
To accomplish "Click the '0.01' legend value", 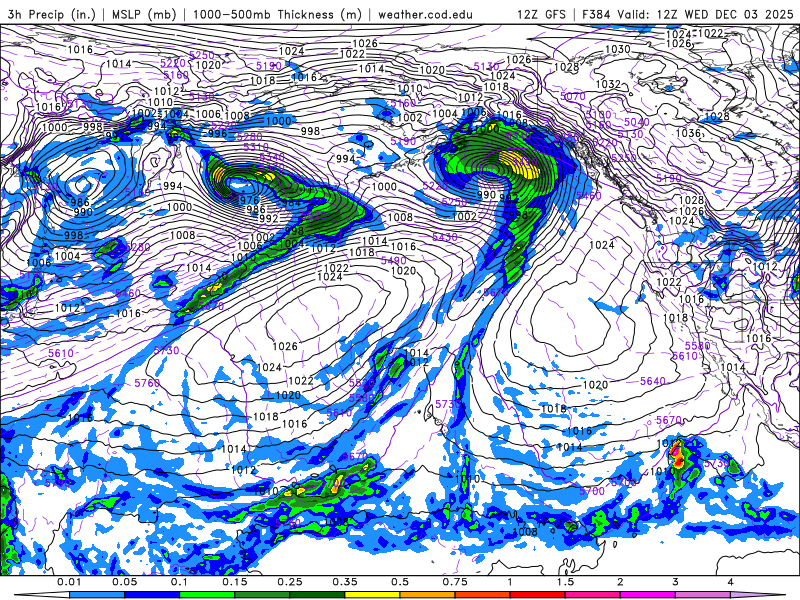I will (69, 582).
